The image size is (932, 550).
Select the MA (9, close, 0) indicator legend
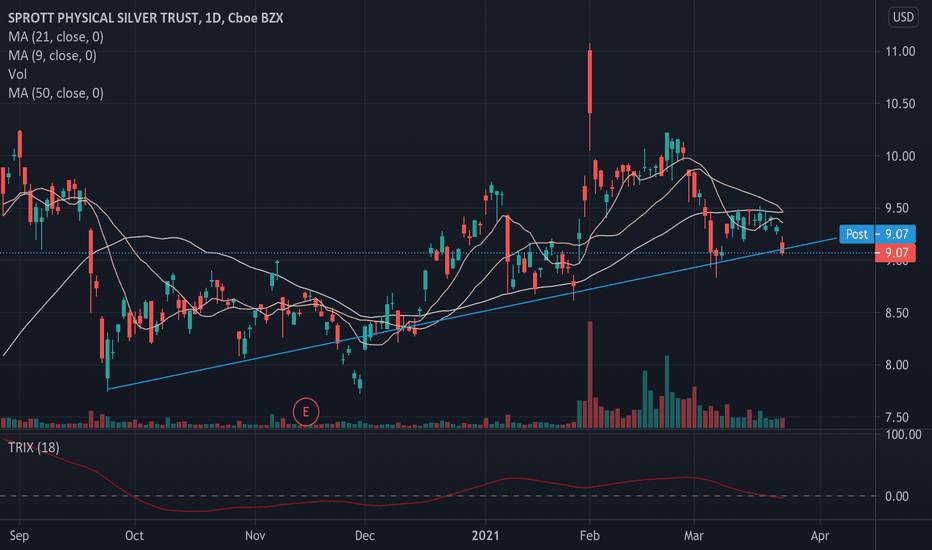[52, 55]
